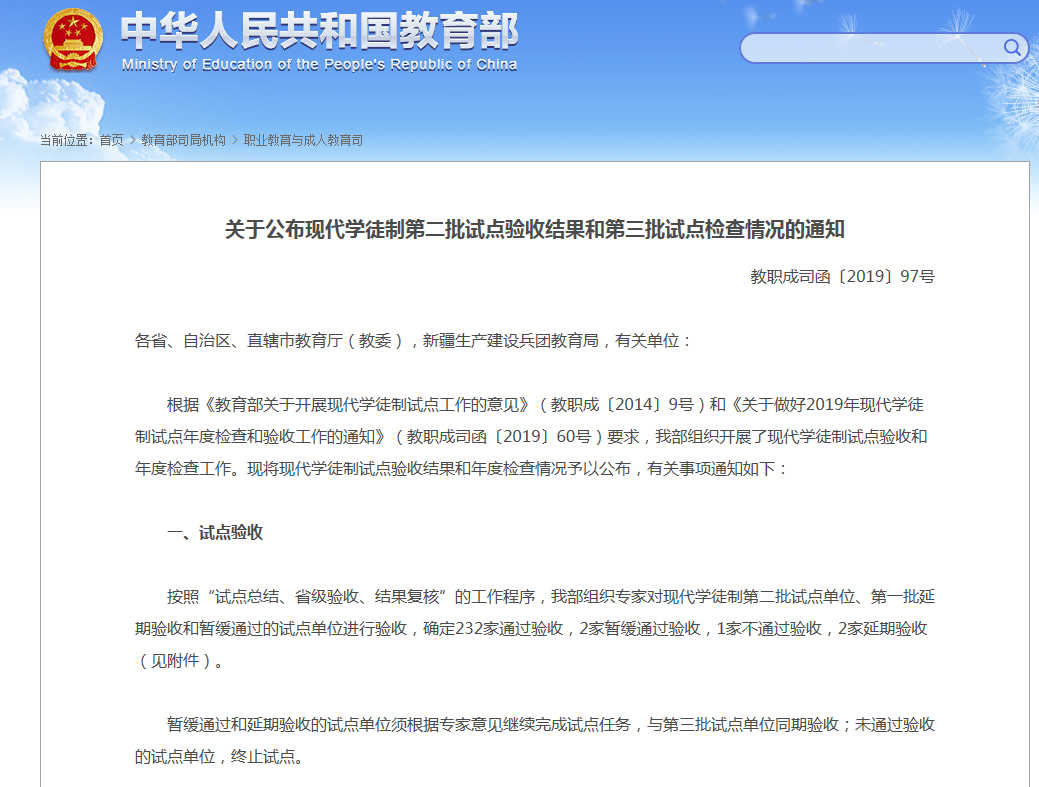Open 职业教育与成人教育司 breadcrumb link
Image resolution: width=1039 pixels, height=787 pixels.
(x=303, y=141)
